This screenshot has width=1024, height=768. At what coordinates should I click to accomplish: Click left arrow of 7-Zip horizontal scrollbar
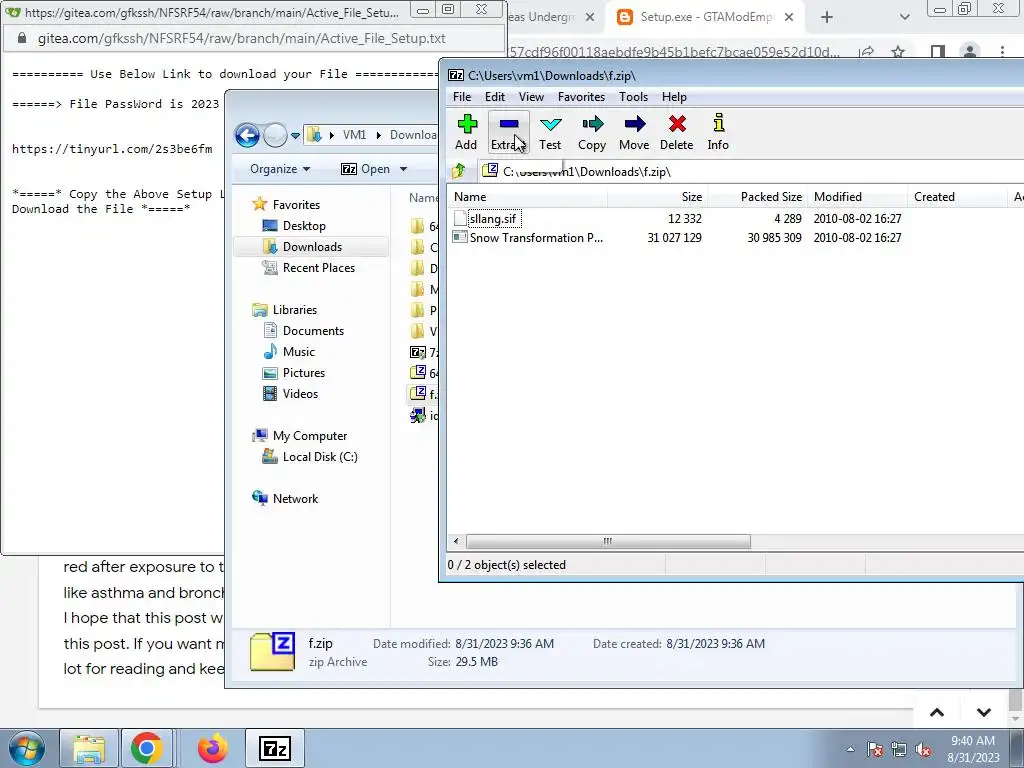point(456,541)
